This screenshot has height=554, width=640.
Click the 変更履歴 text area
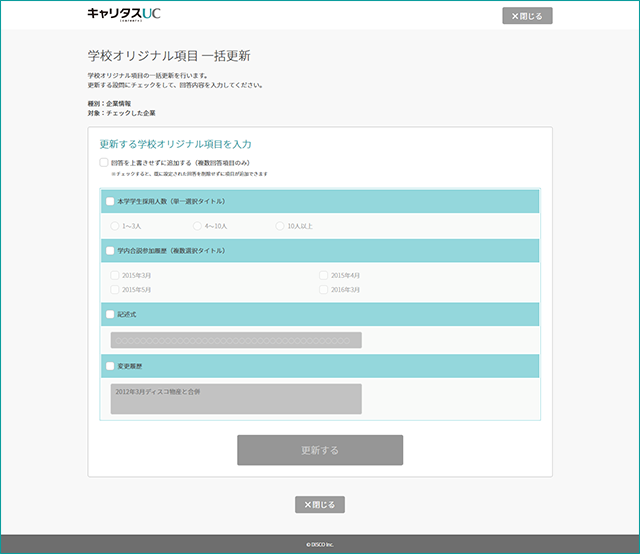click(x=236, y=398)
